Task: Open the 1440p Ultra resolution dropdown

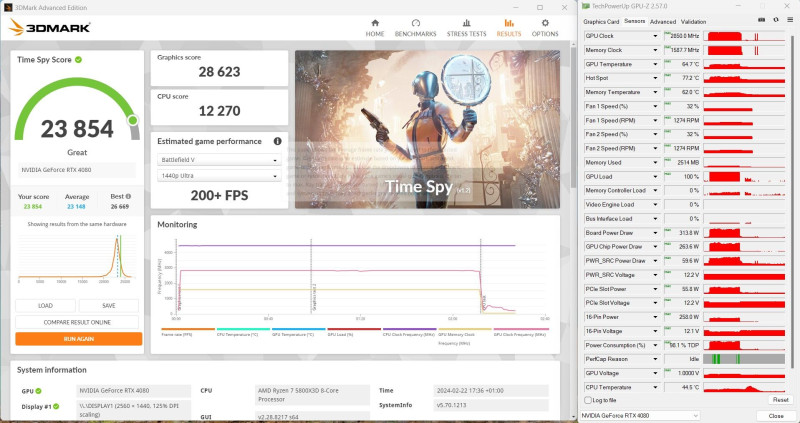Action: pyautogui.click(x=219, y=176)
